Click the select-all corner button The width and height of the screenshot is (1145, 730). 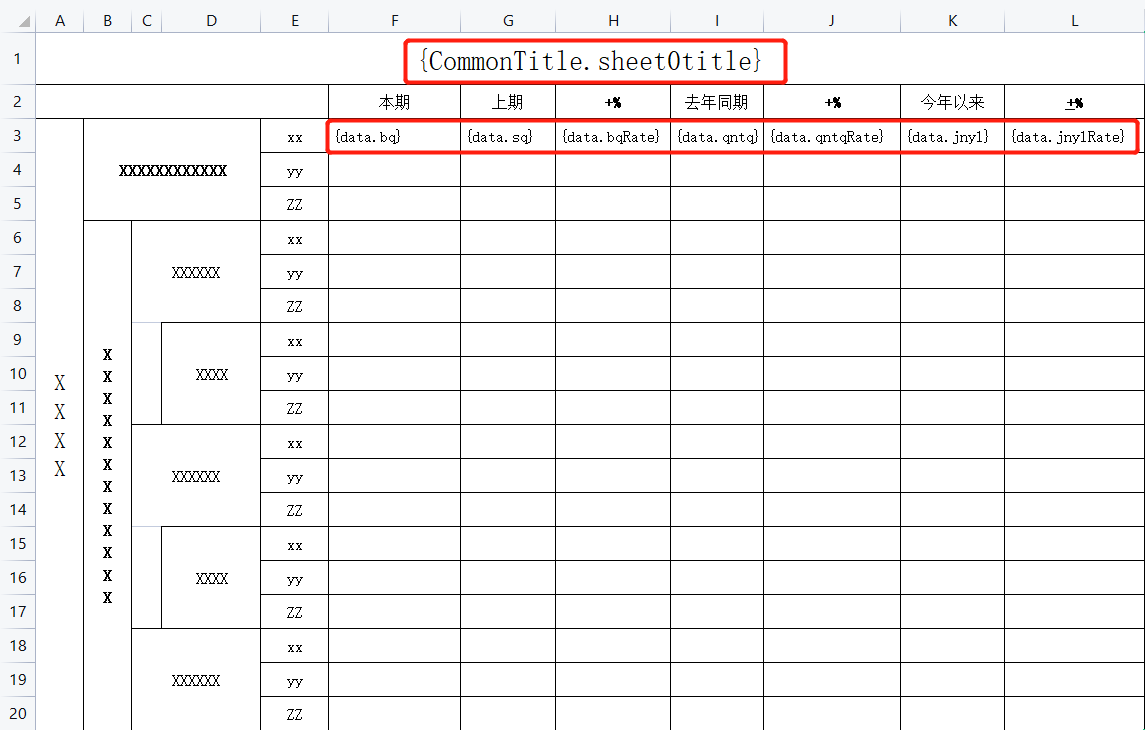[x=18, y=19]
